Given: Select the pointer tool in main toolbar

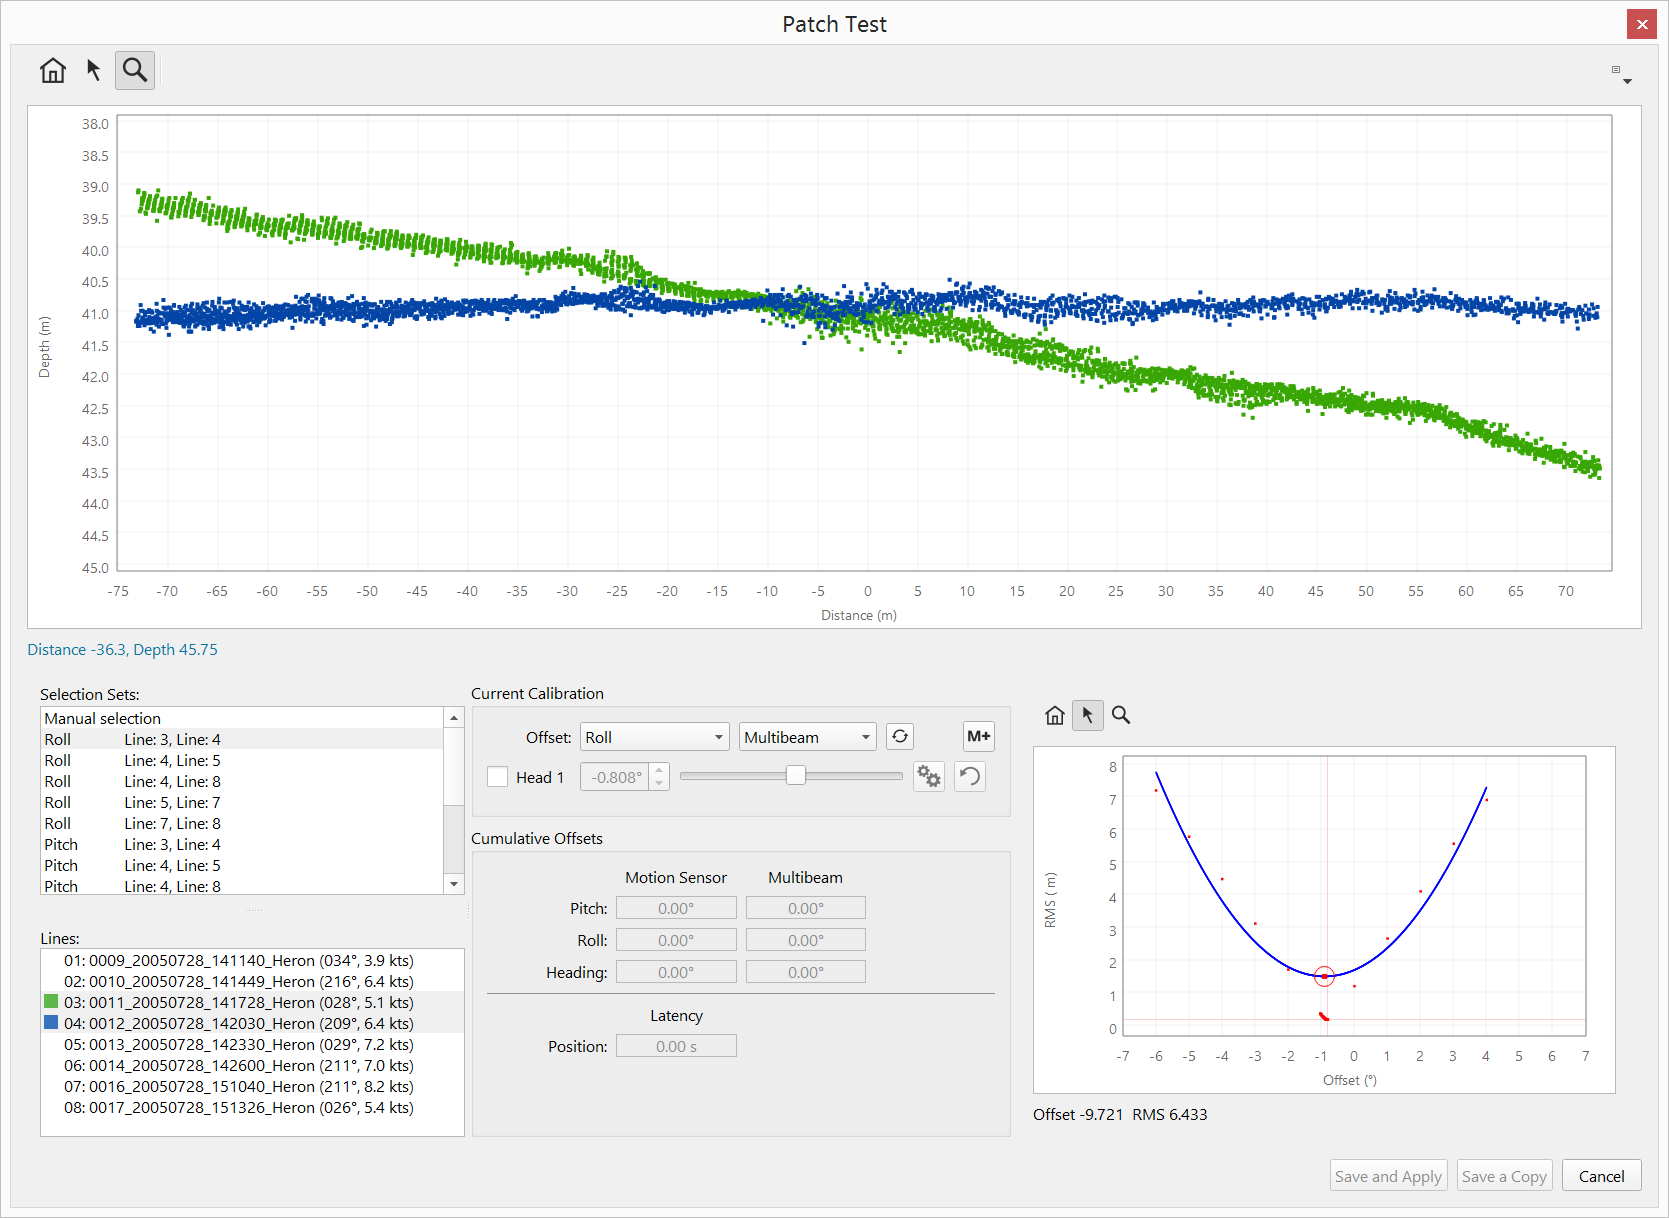Looking at the screenshot, I should (94, 70).
